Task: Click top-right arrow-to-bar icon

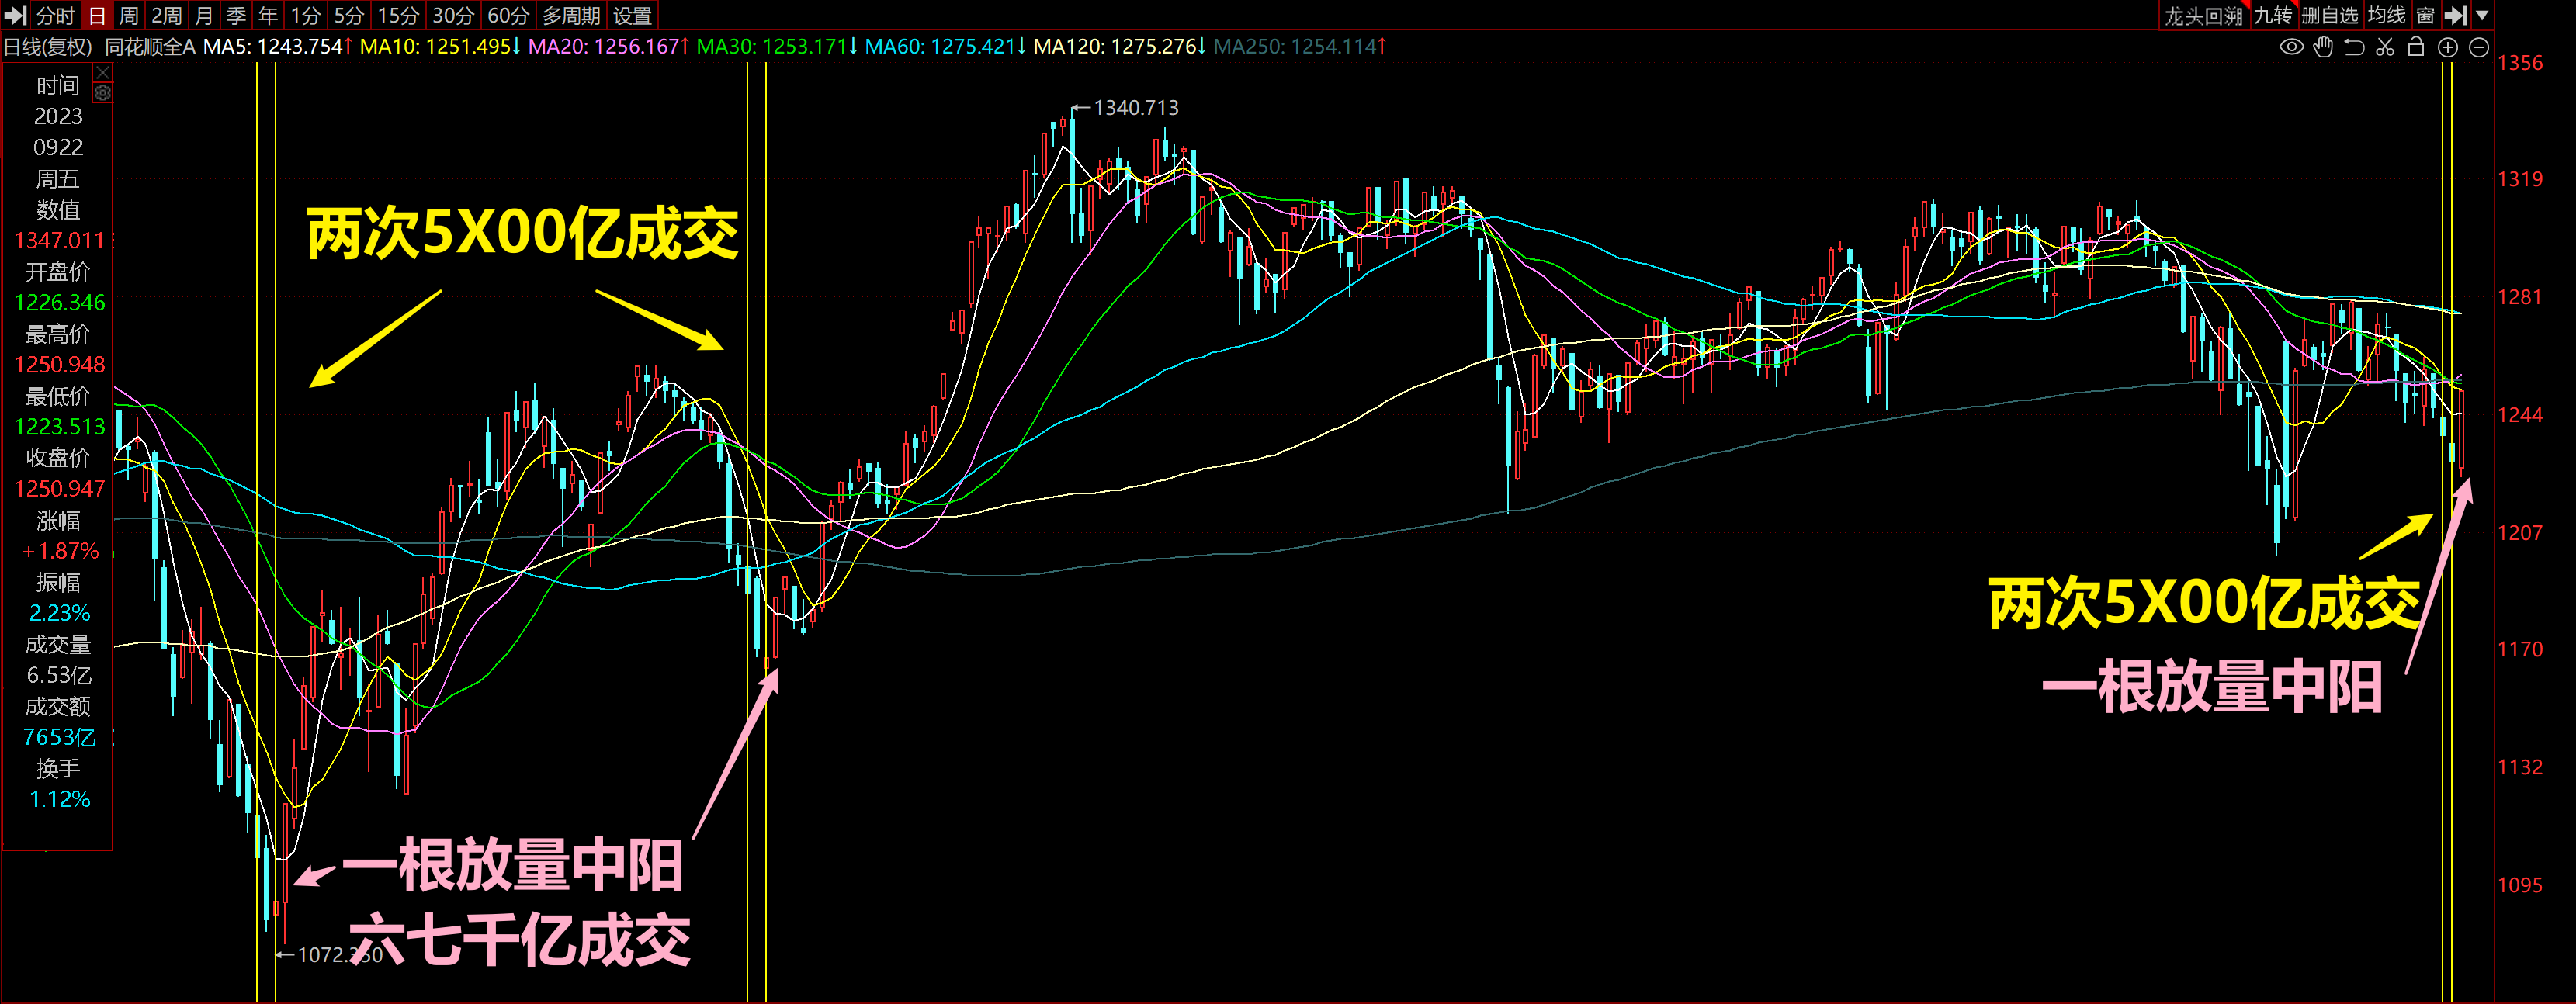Action: click(x=2455, y=15)
